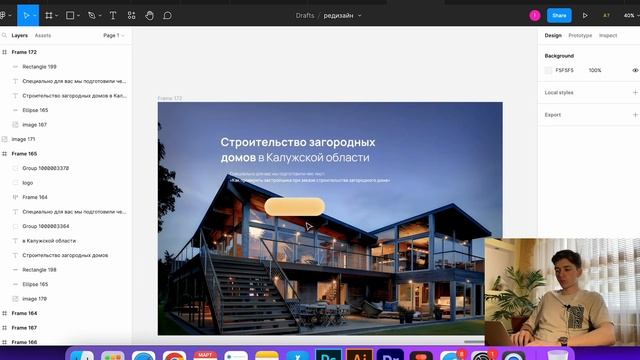Switch to the Design tab

(553, 36)
